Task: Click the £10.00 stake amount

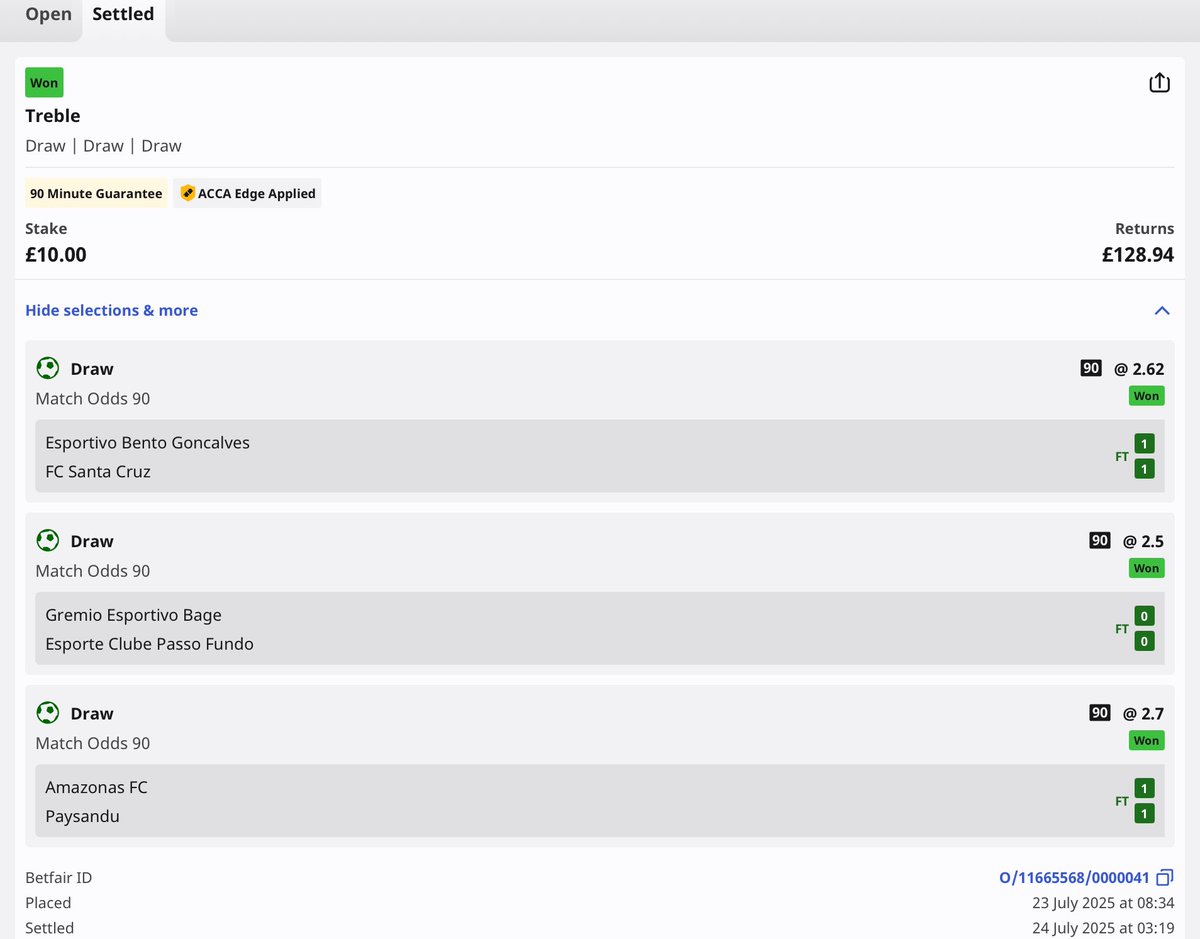Action: click(x=56, y=255)
